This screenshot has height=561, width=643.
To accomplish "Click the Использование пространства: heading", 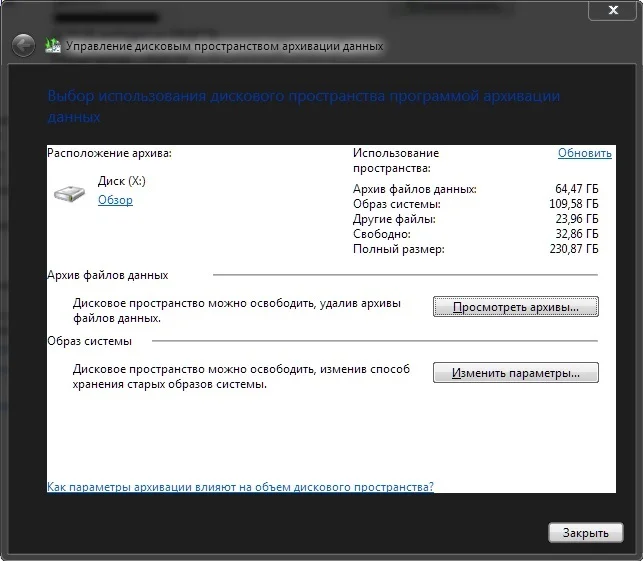I will [x=396, y=160].
